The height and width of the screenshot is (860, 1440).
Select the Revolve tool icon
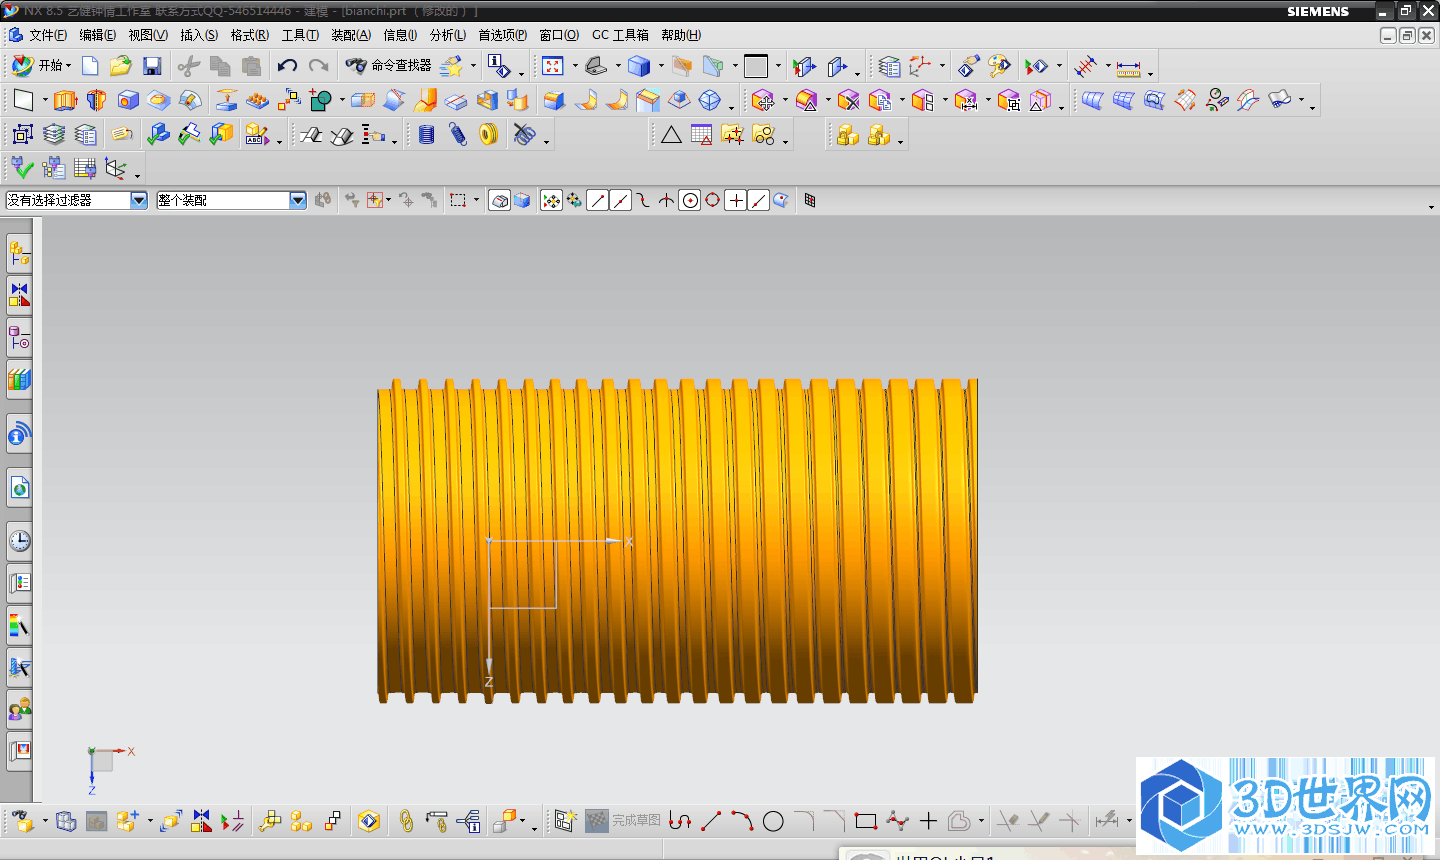pos(96,100)
